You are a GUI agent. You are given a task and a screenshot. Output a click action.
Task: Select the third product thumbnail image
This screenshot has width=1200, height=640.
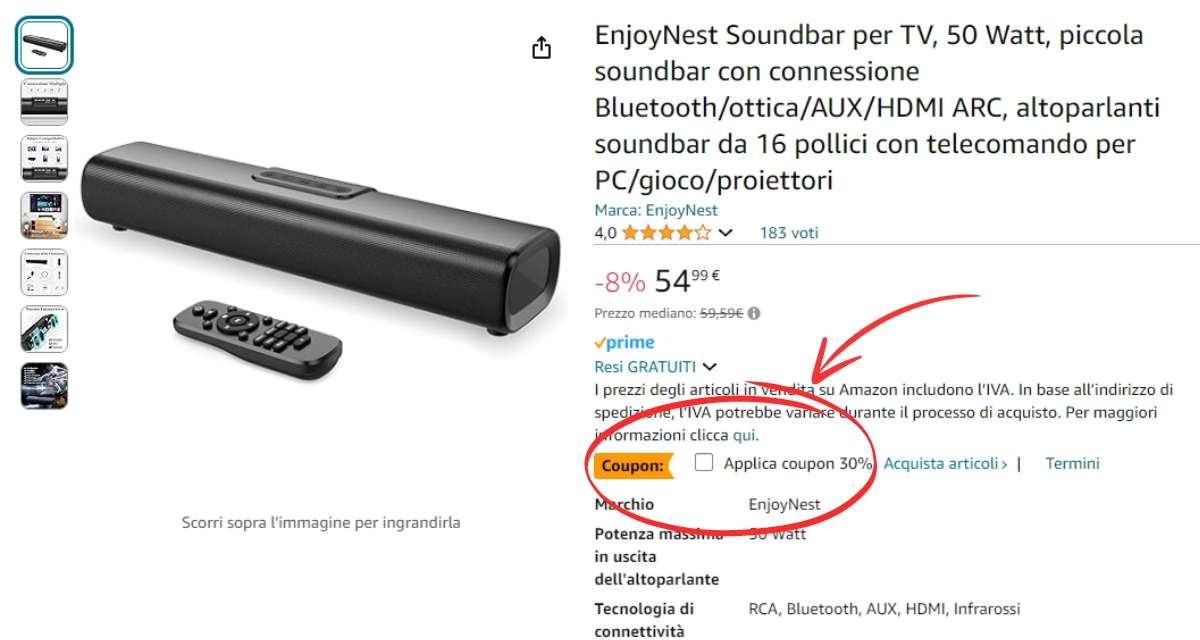[x=44, y=158]
